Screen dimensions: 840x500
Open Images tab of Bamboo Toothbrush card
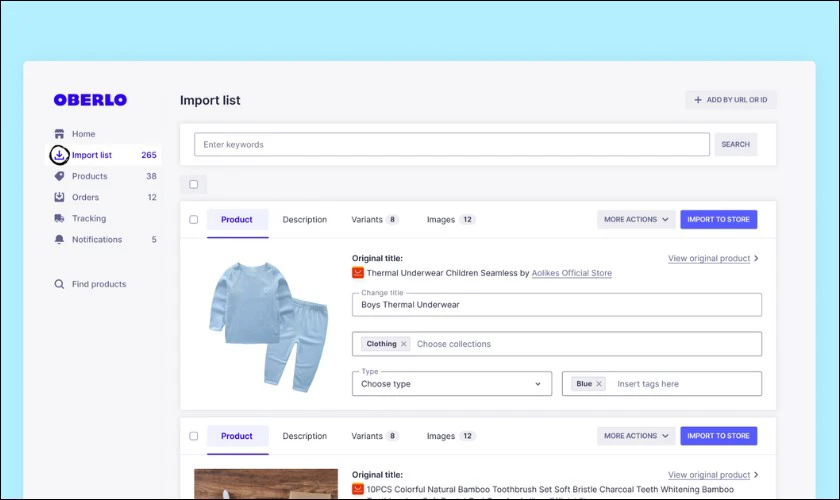451,436
